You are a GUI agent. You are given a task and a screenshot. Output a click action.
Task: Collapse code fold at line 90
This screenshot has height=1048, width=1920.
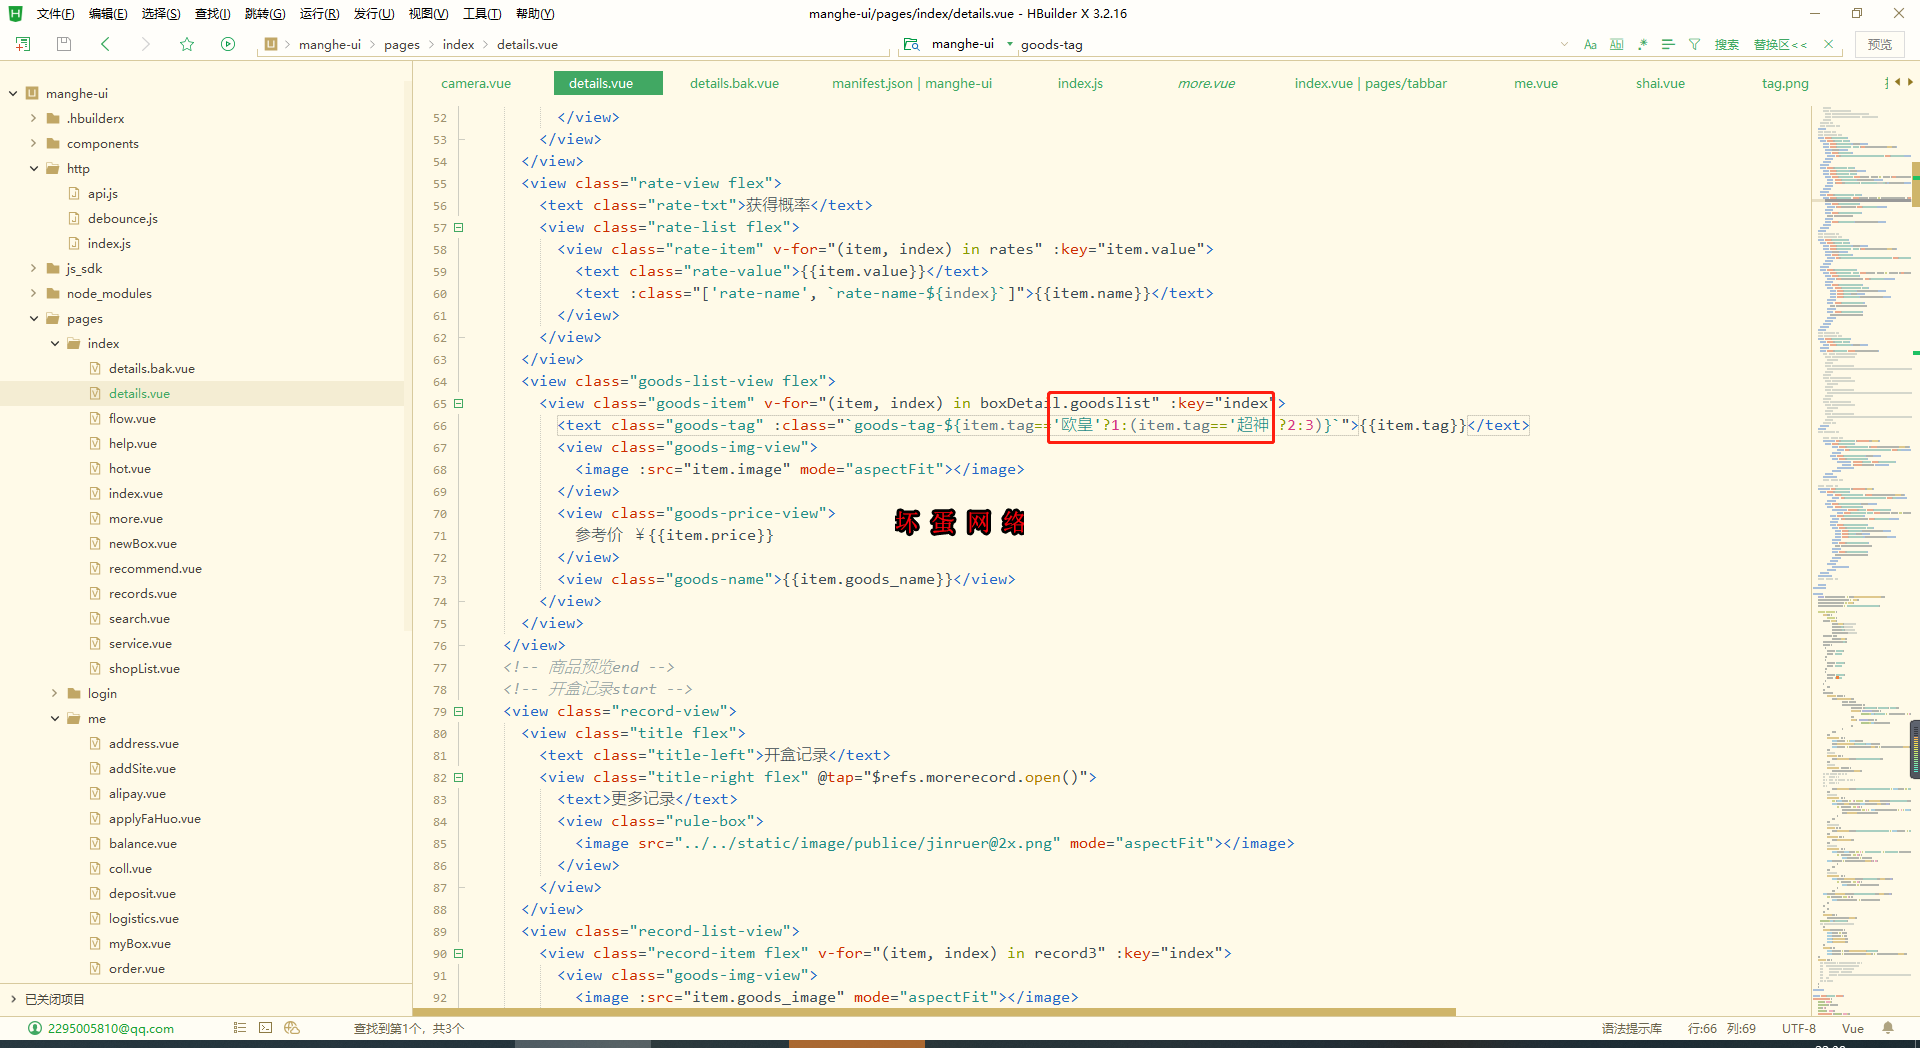click(459, 953)
